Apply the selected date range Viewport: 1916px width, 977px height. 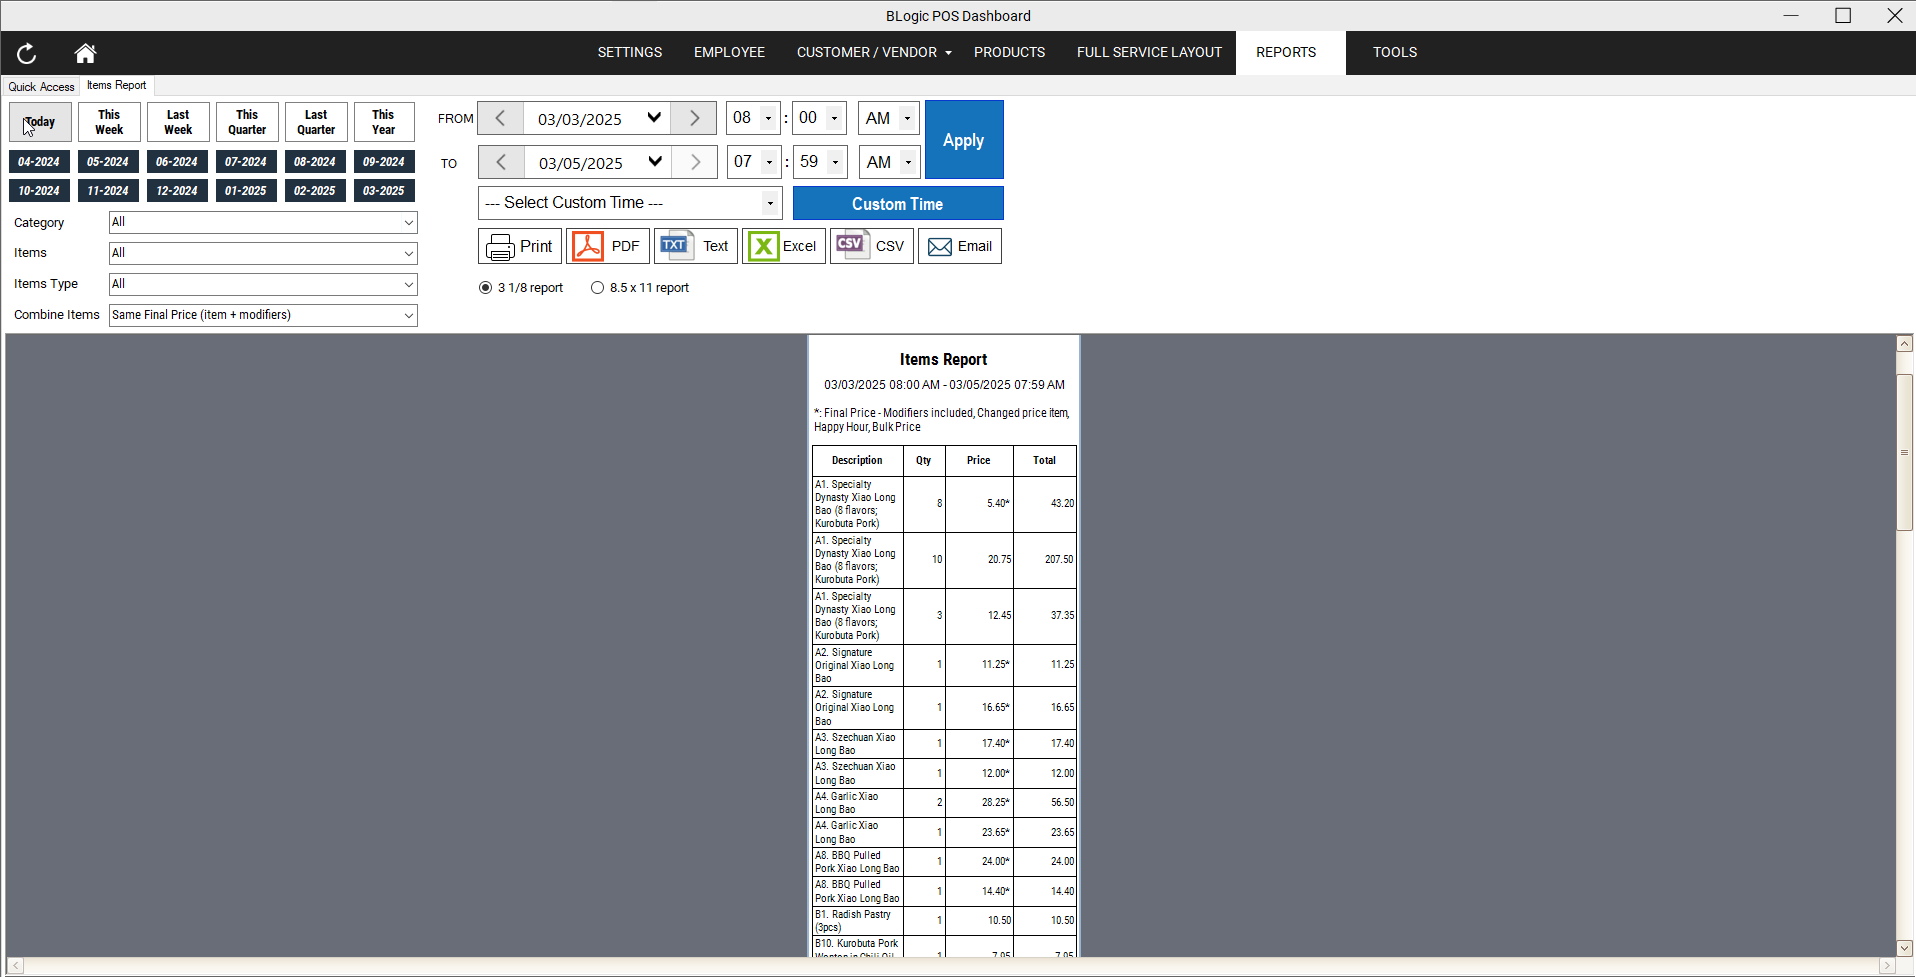tap(963, 139)
